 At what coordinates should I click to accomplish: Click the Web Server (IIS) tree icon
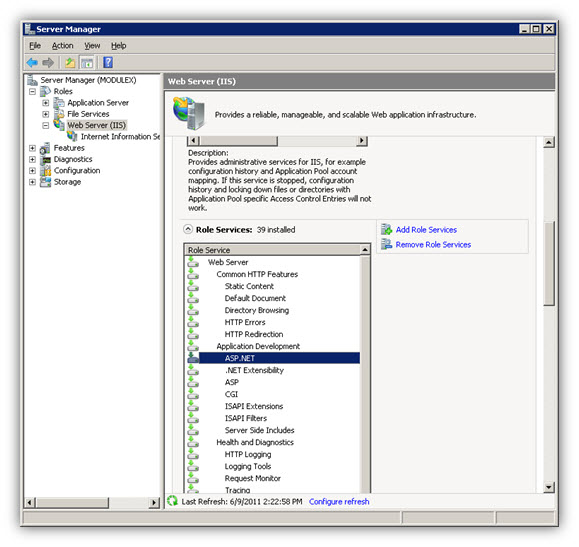[59, 124]
